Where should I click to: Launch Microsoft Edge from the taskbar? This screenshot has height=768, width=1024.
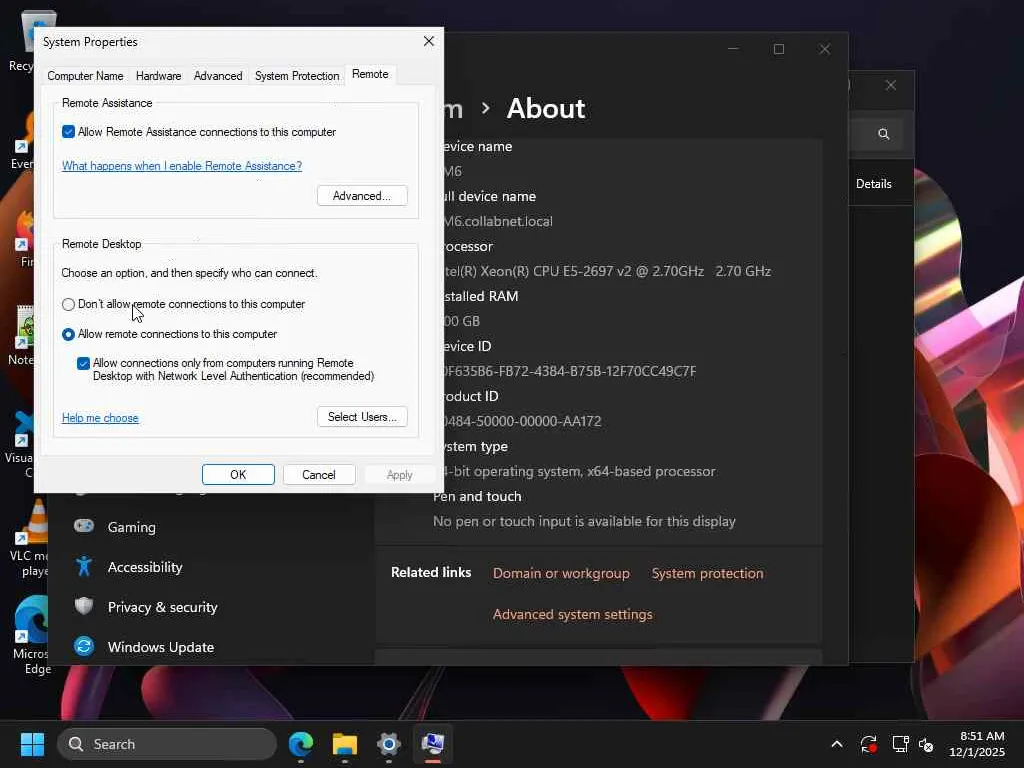pos(301,744)
